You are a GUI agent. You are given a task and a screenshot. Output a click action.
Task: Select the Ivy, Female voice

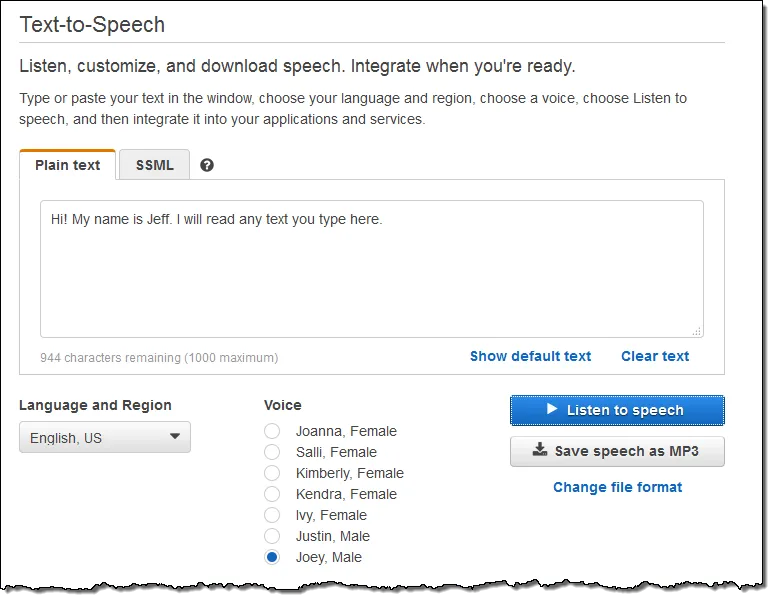tap(272, 515)
